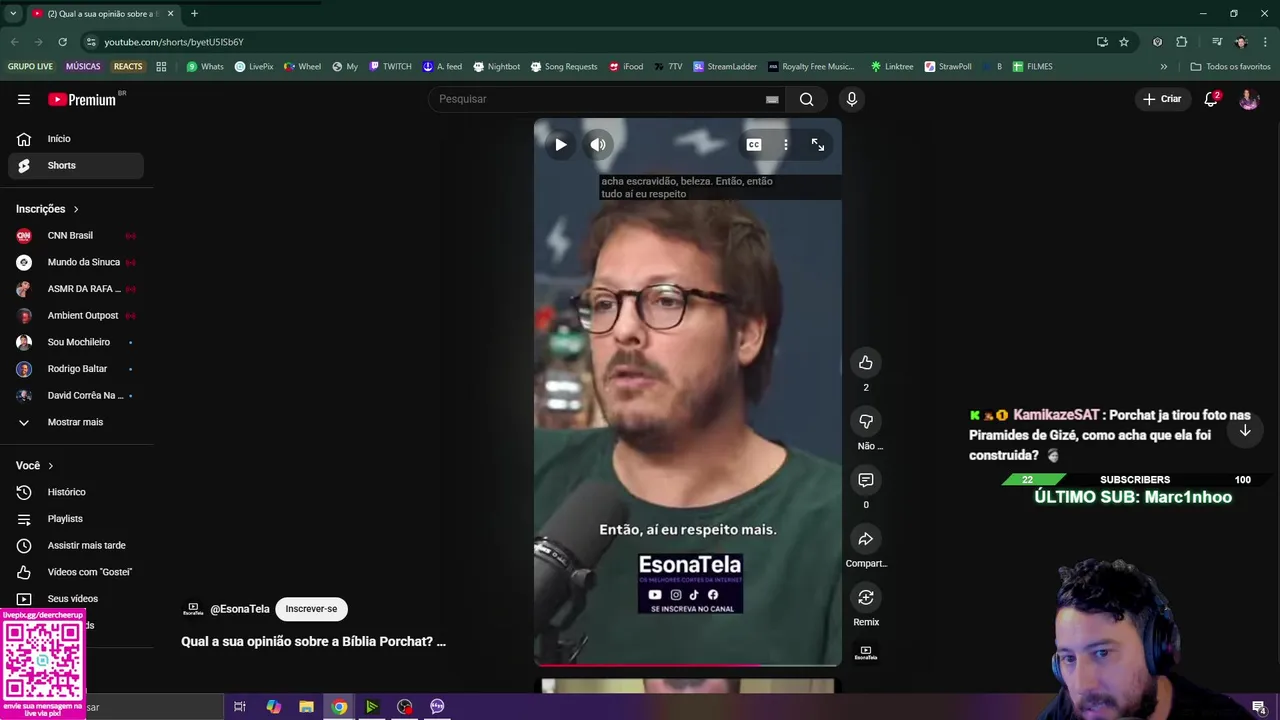Open YouTube notifications bell
The width and height of the screenshot is (1280, 720).
(x=1211, y=99)
